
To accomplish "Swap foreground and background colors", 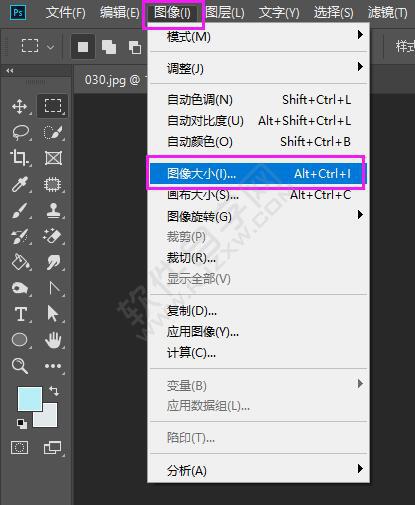I will point(54,390).
